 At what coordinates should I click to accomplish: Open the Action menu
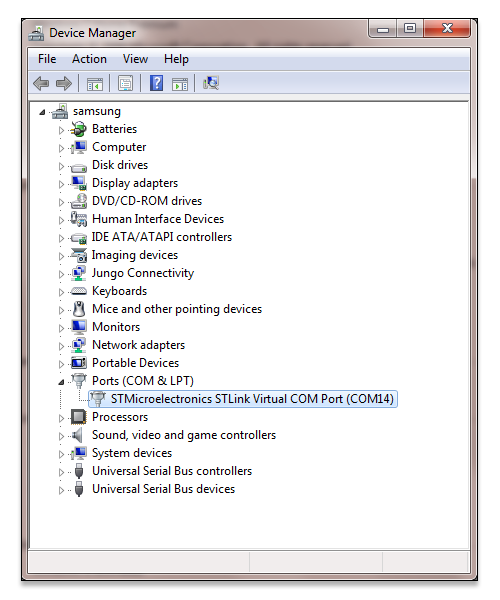point(90,59)
